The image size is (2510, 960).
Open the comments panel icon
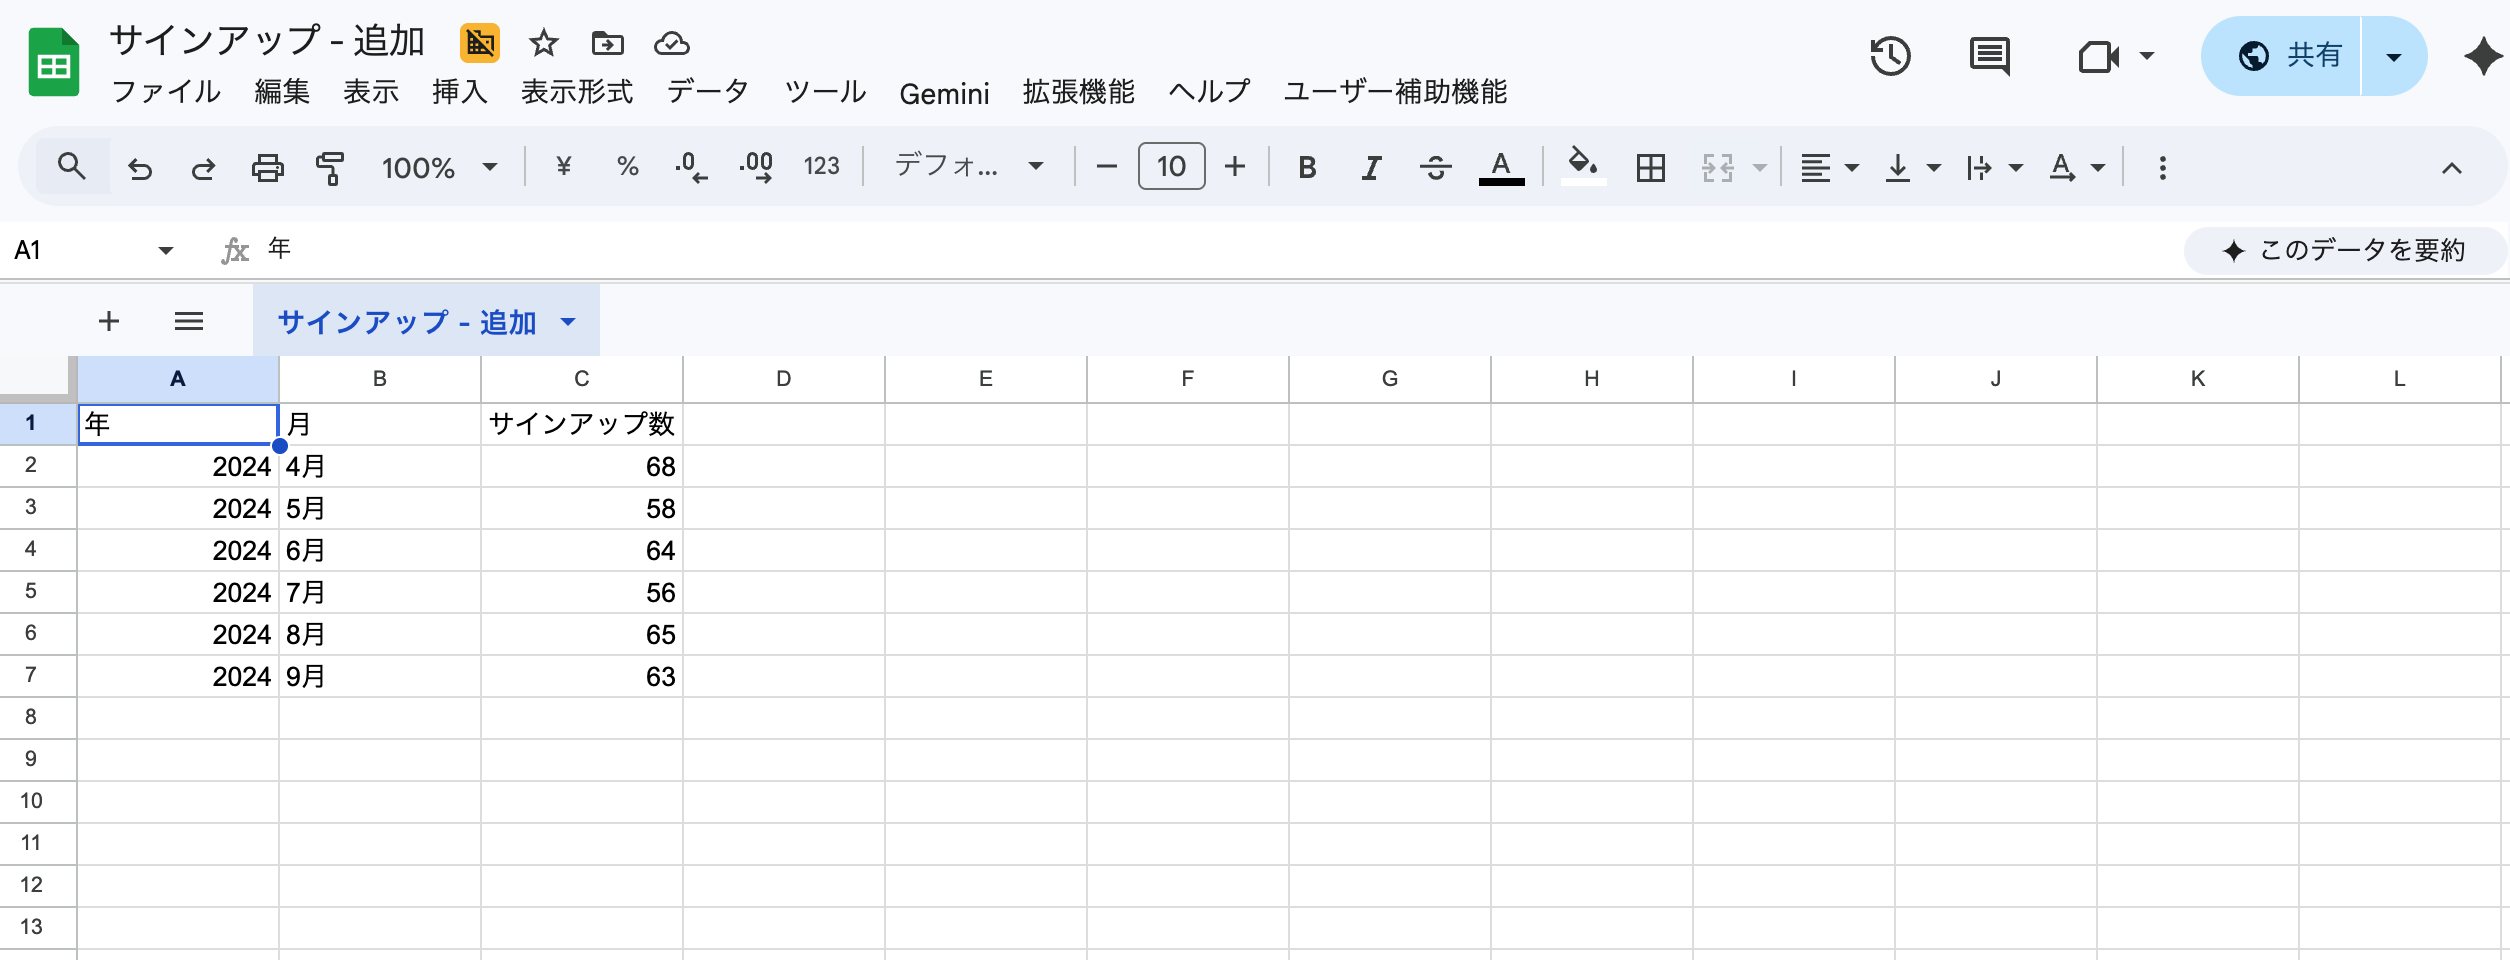click(1989, 57)
